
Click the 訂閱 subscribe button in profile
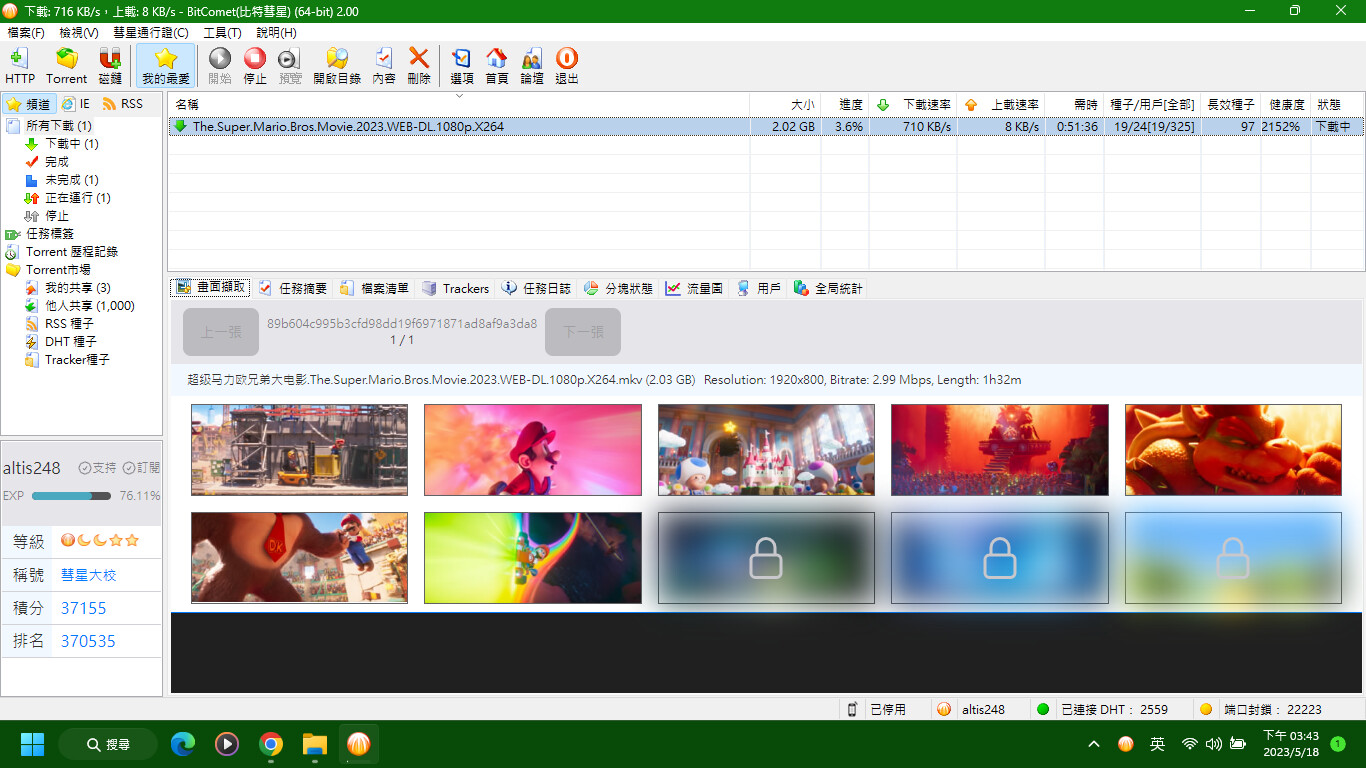142,468
